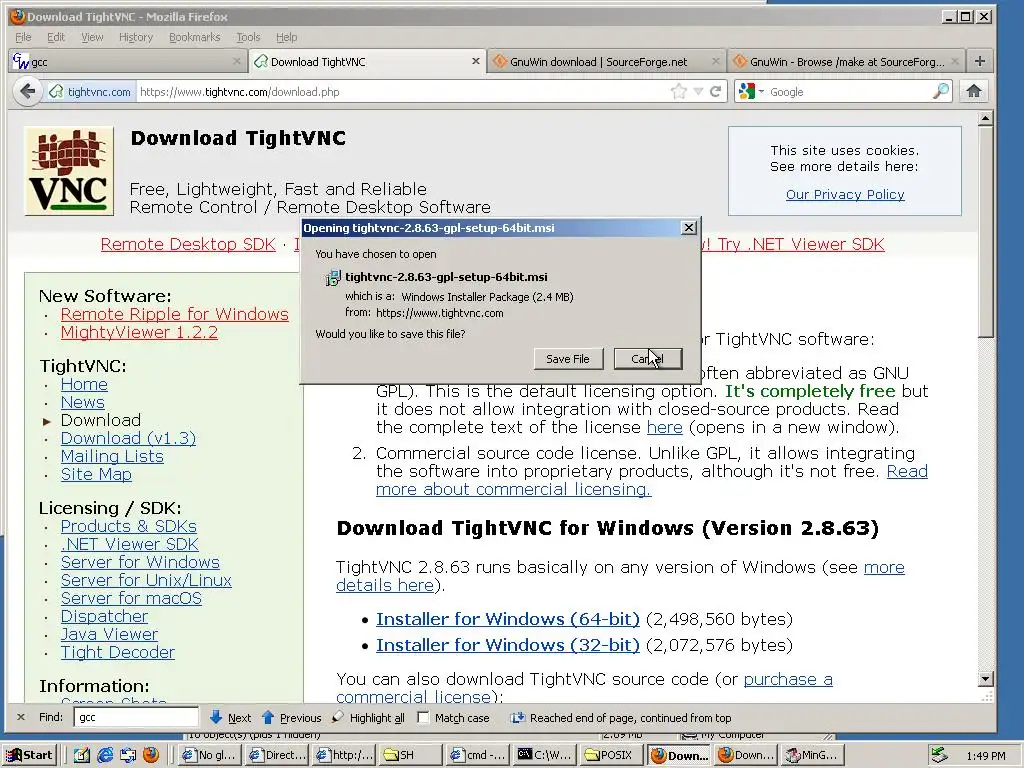Close the Download TightVNC tab
1024x768 pixels.
475,61
